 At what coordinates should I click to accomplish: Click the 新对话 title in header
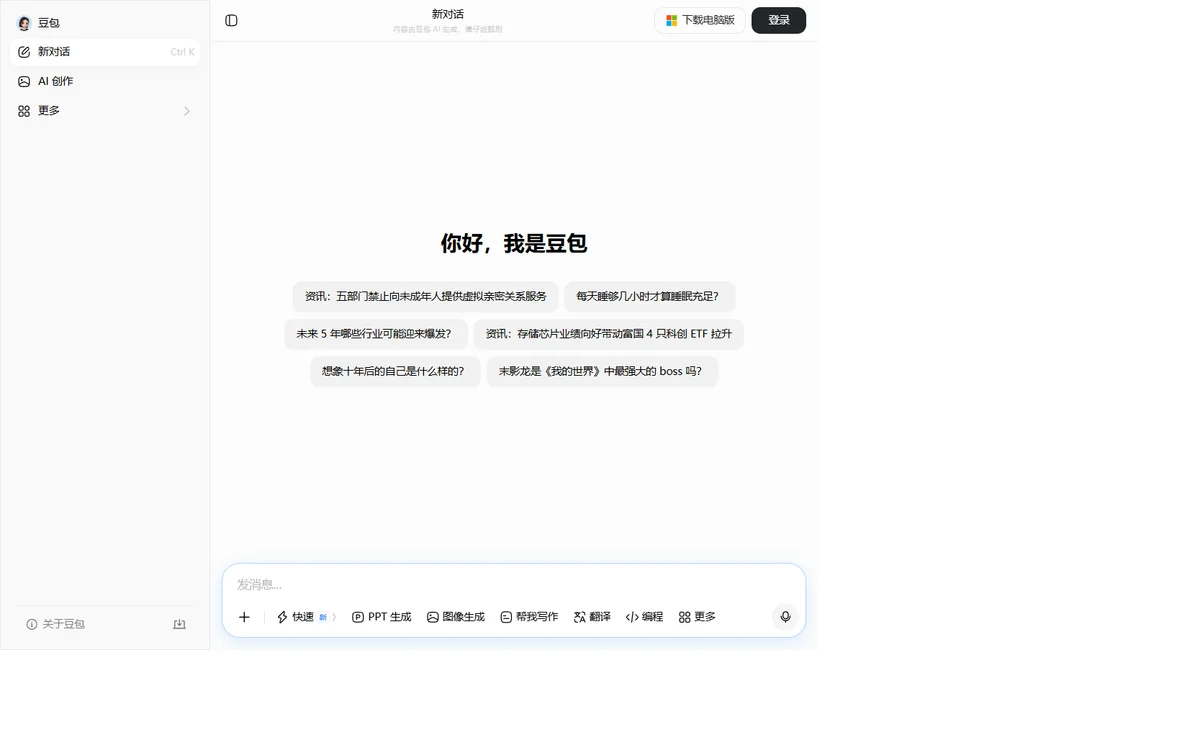[x=448, y=14]
